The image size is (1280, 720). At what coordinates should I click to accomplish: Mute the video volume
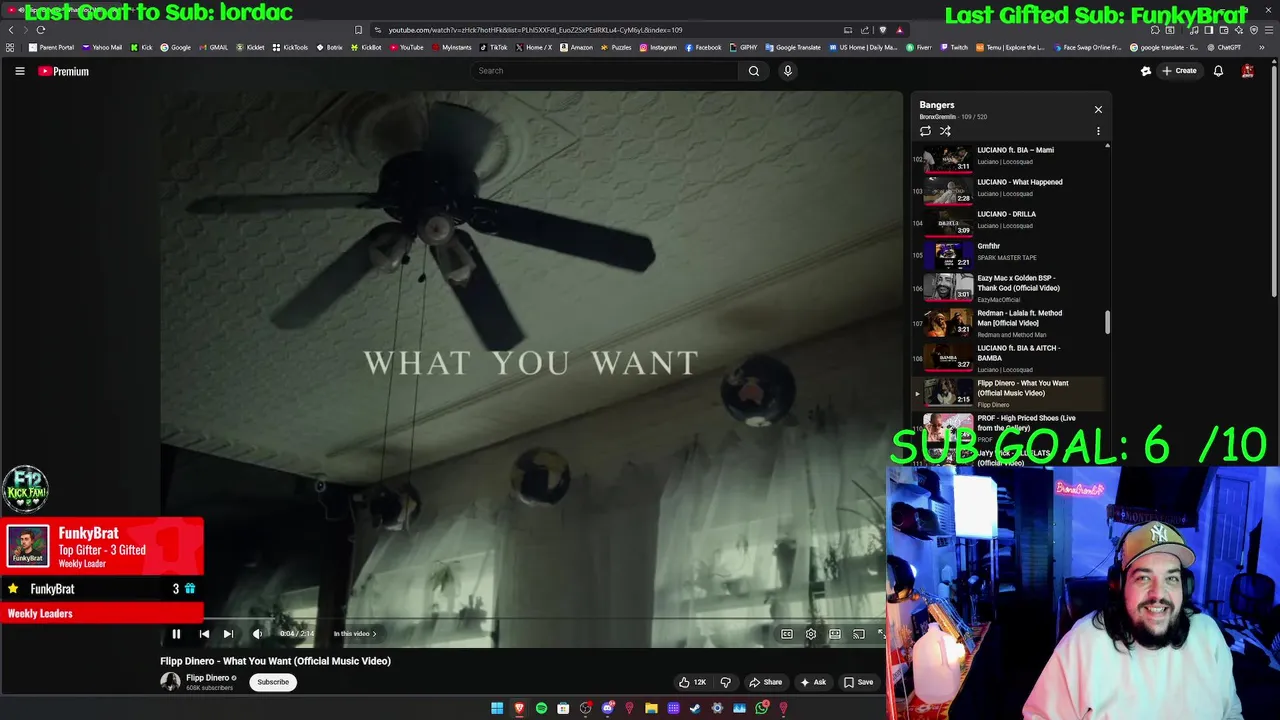[x=257, y=634]
